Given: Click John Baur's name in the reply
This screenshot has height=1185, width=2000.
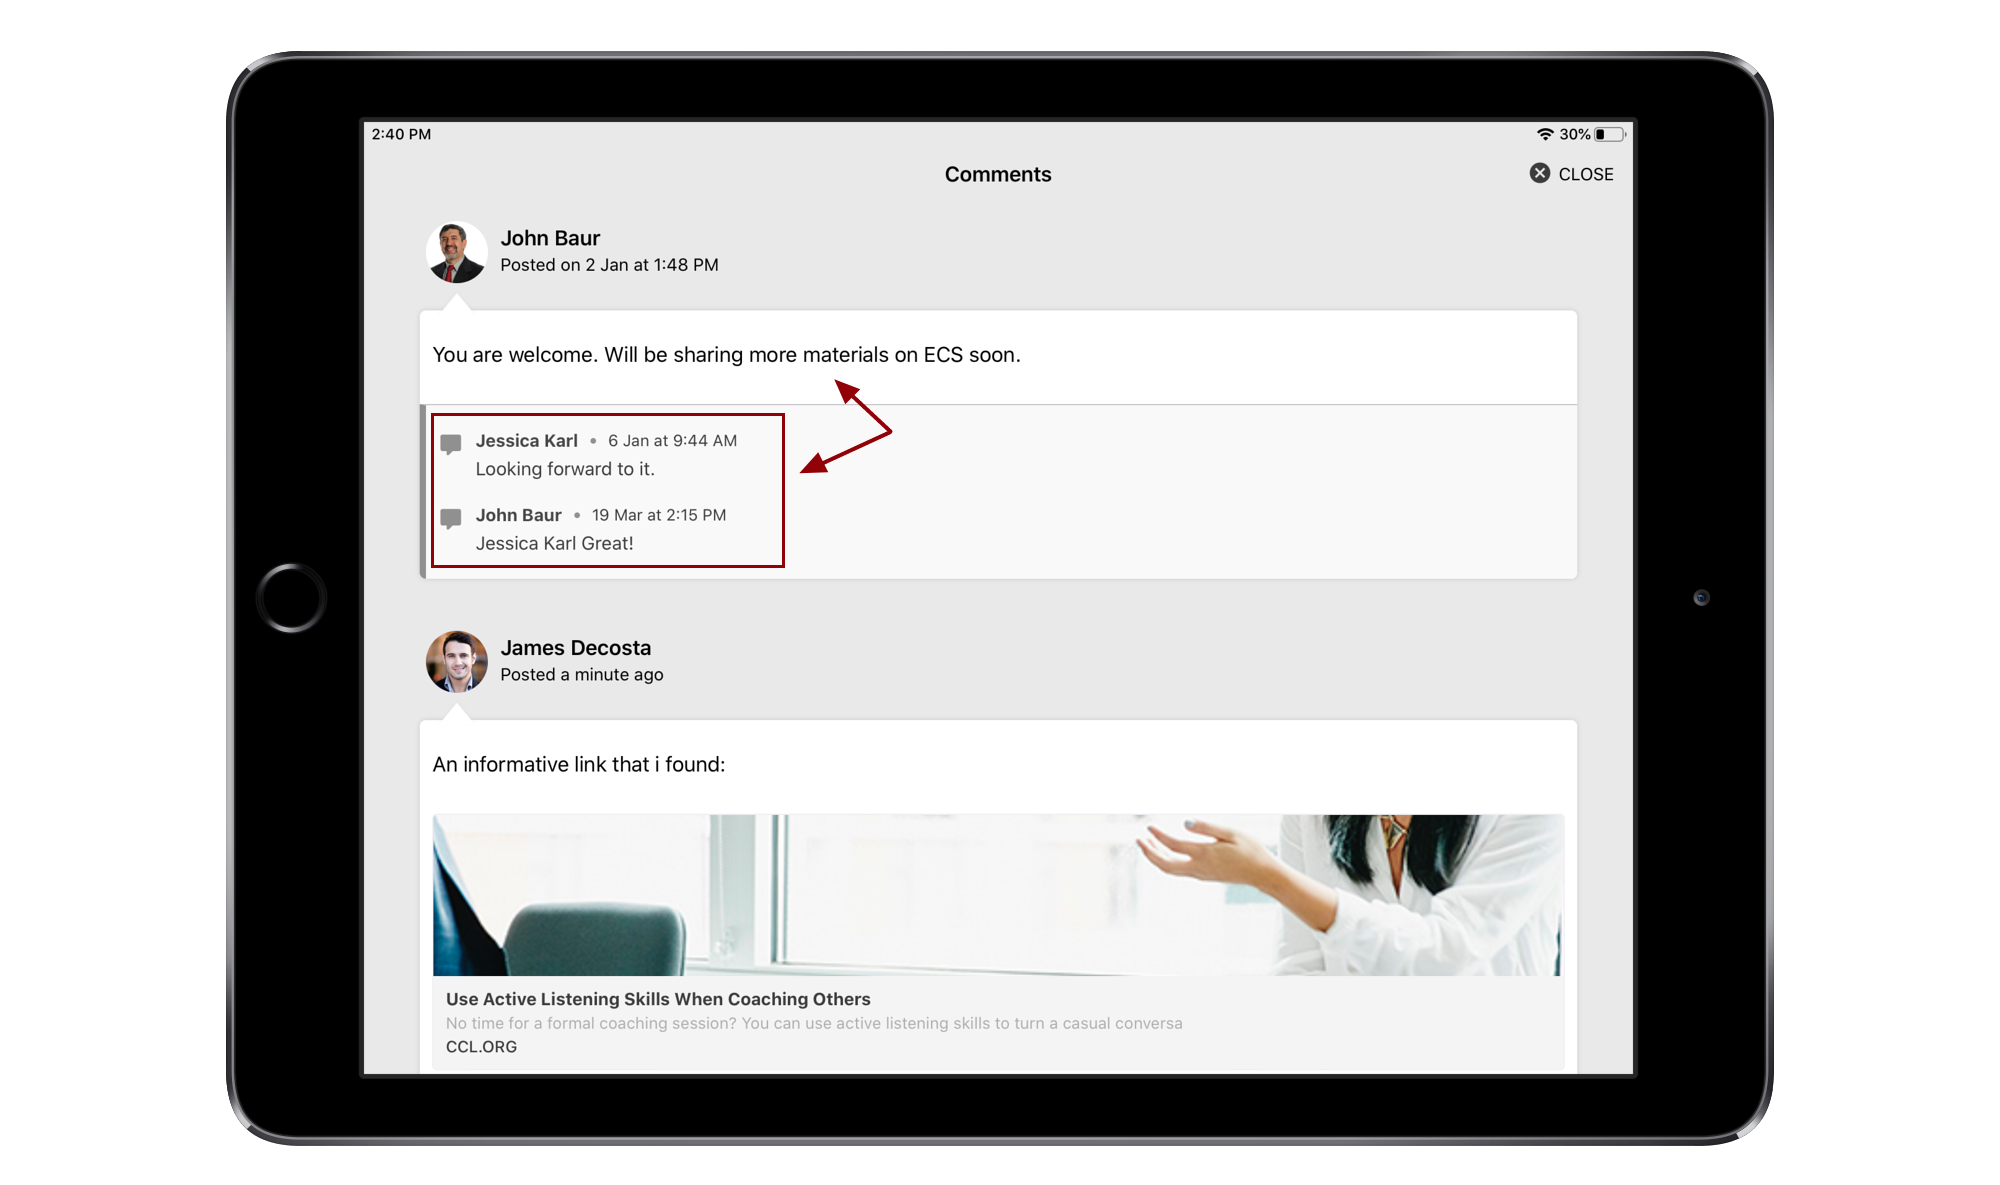Looking at the screenshot, I should point(518,515).
